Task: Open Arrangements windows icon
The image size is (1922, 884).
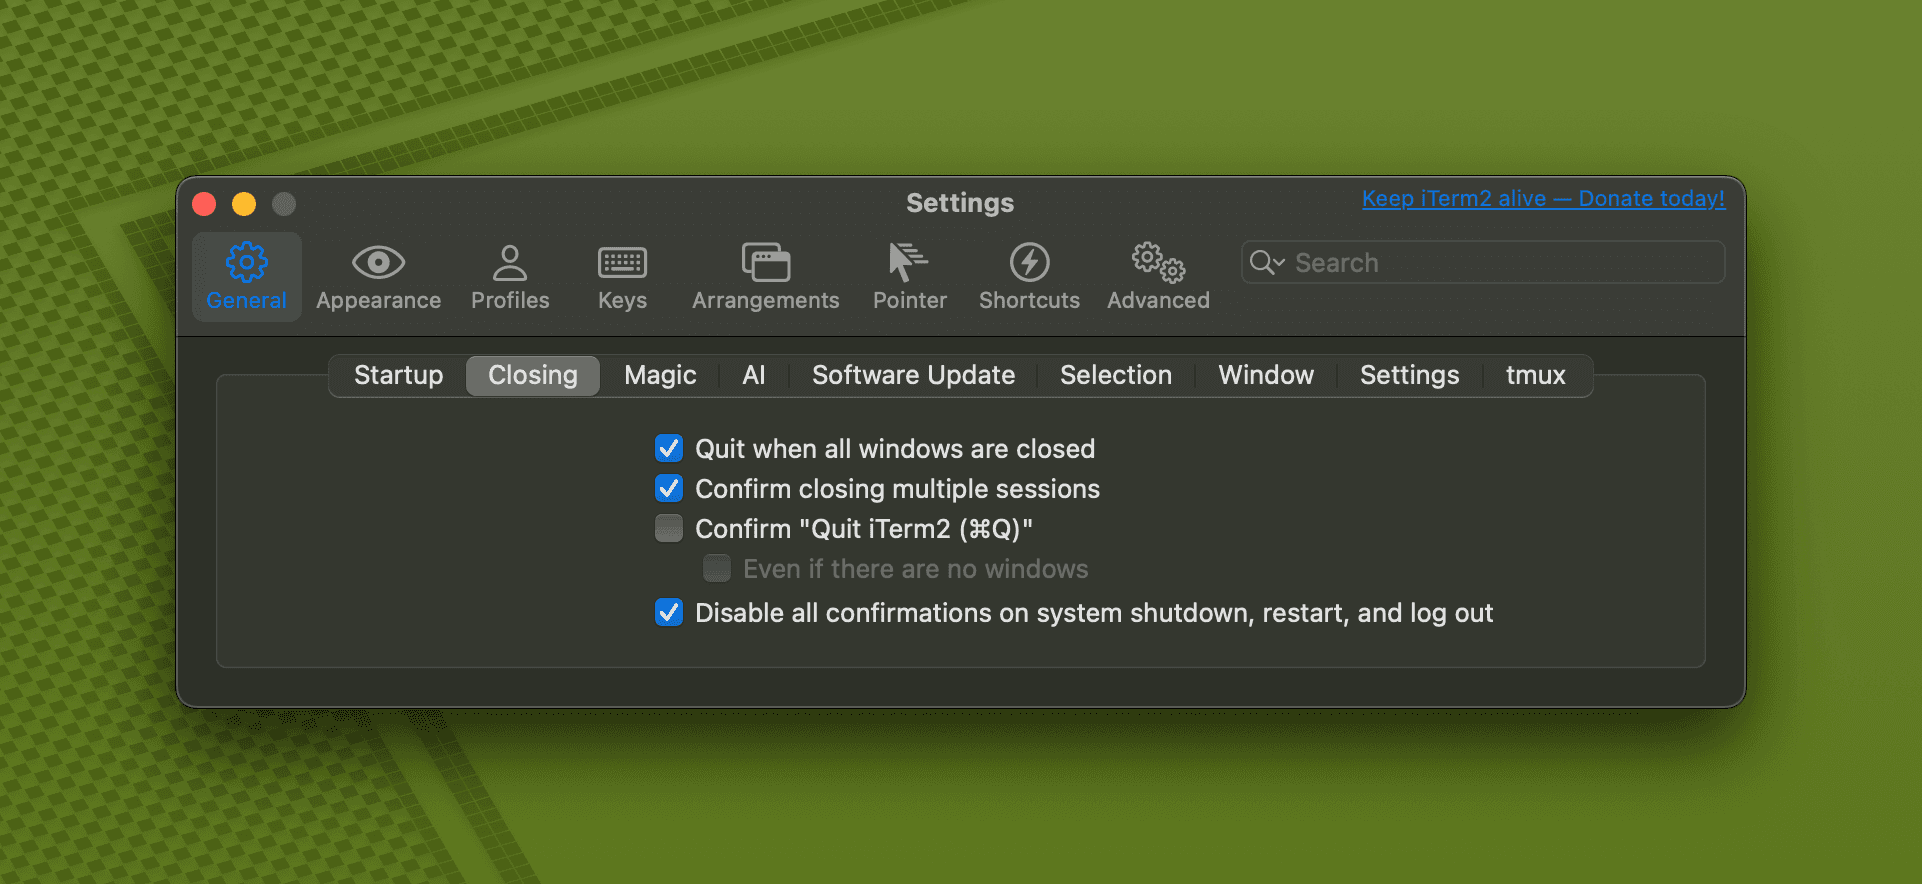Action: (x=765, y=263)
